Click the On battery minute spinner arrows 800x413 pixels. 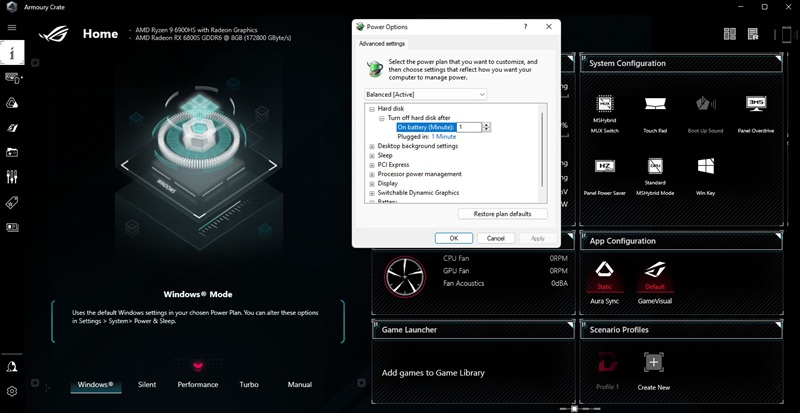tap(486, 127)
